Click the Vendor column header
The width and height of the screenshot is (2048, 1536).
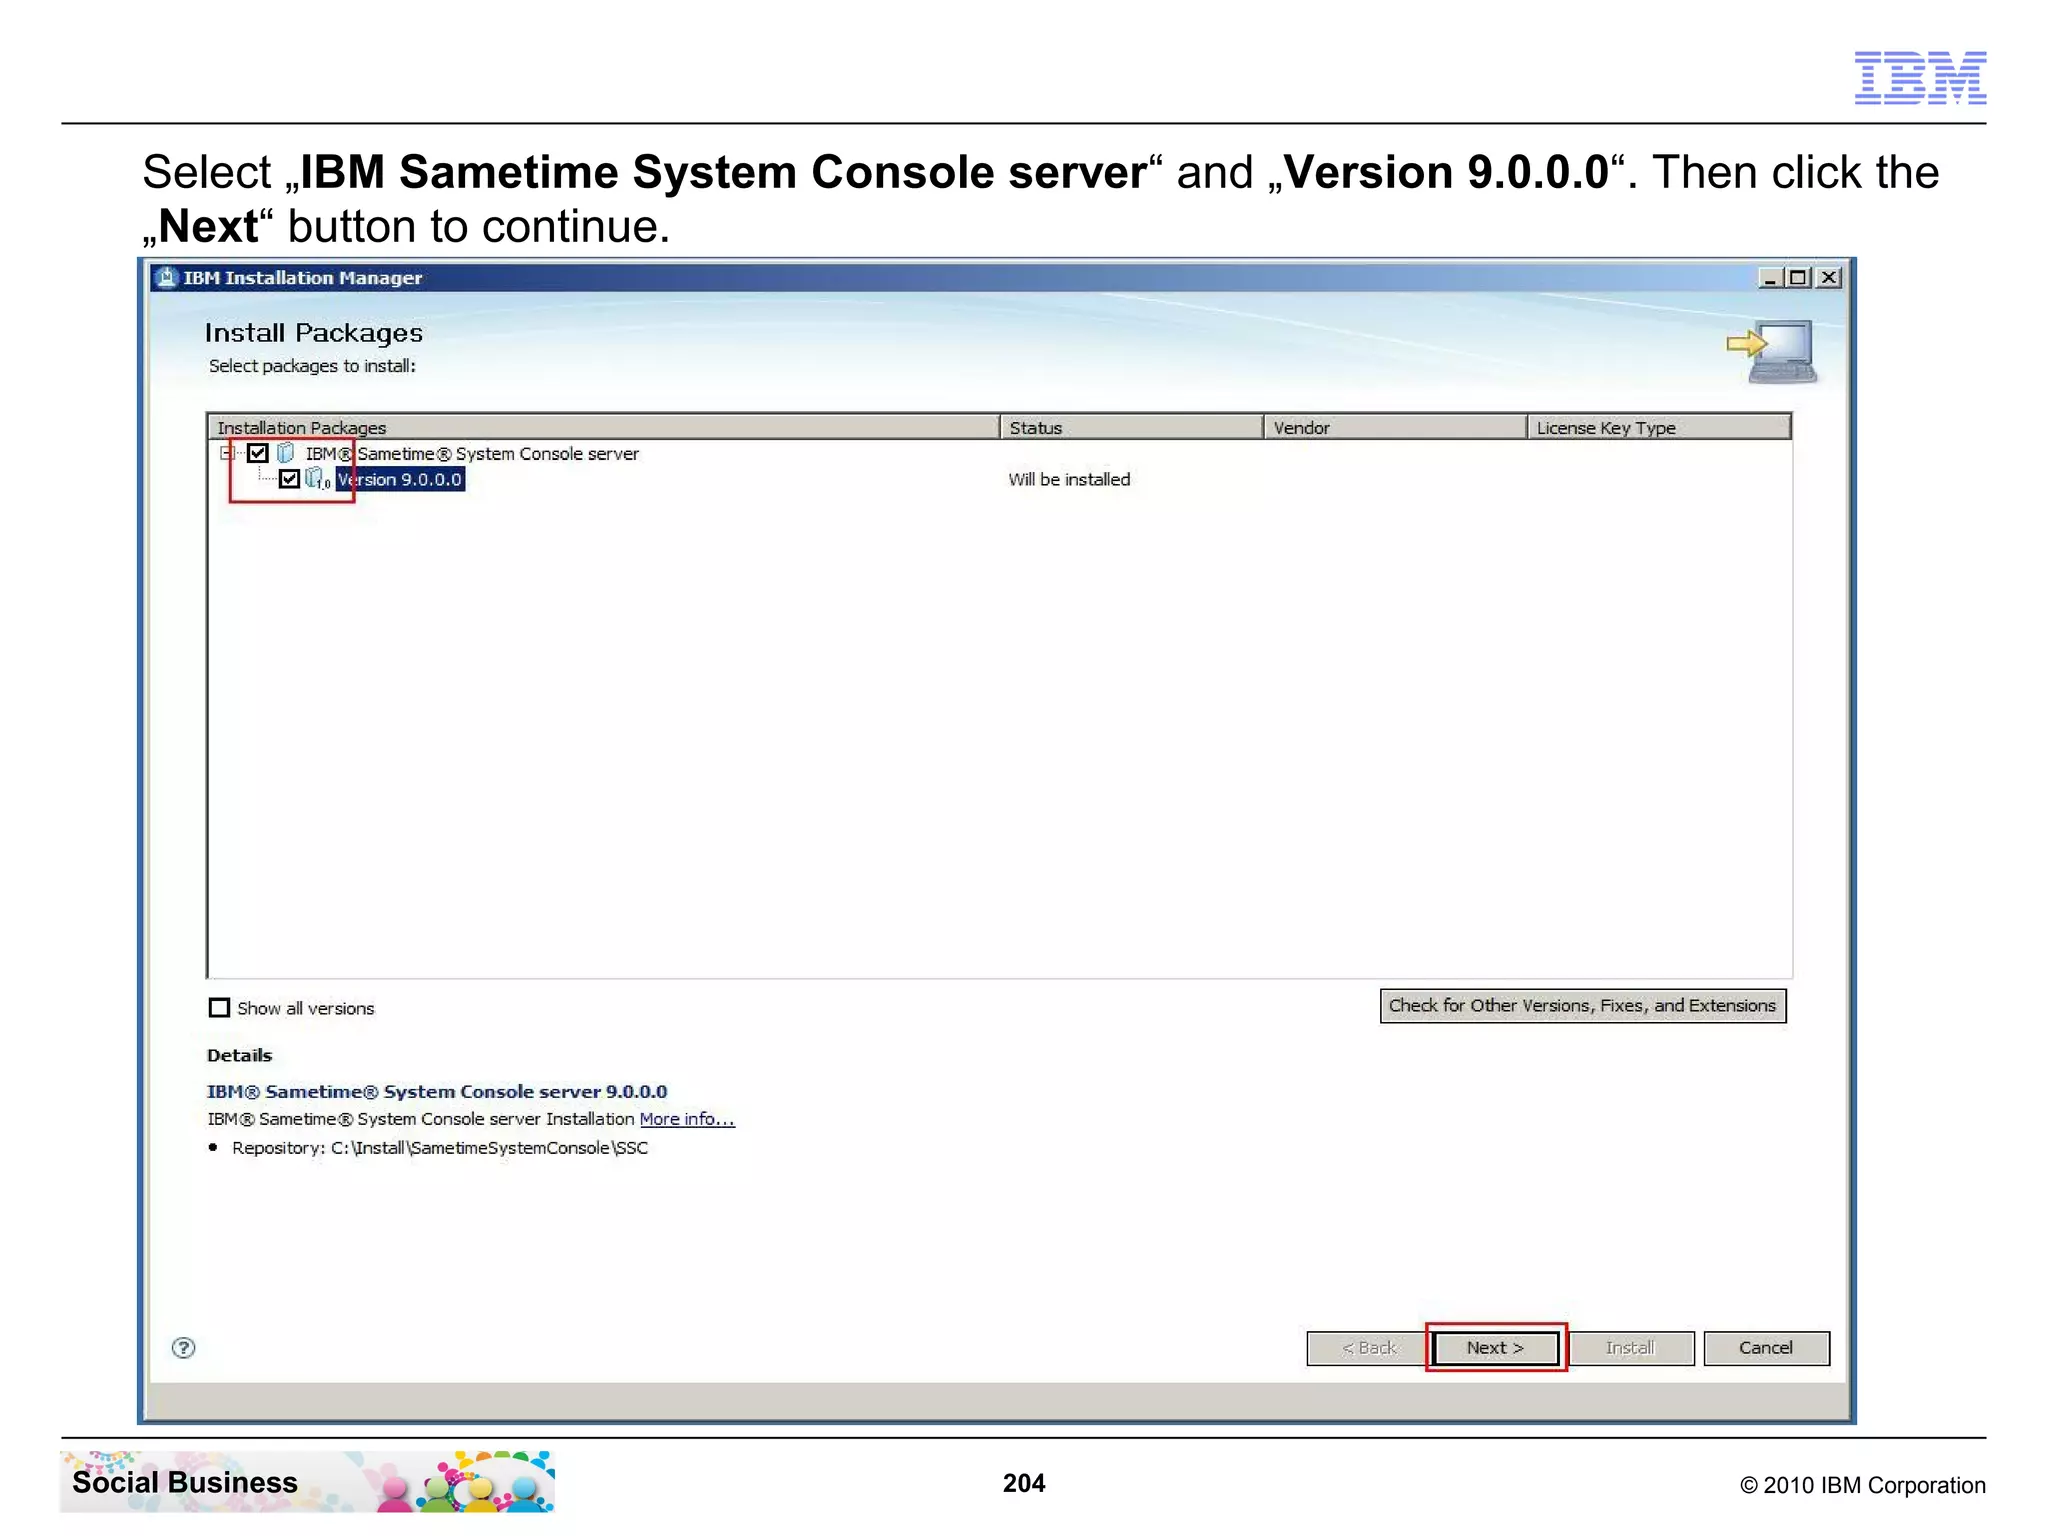pos(1395,427)
